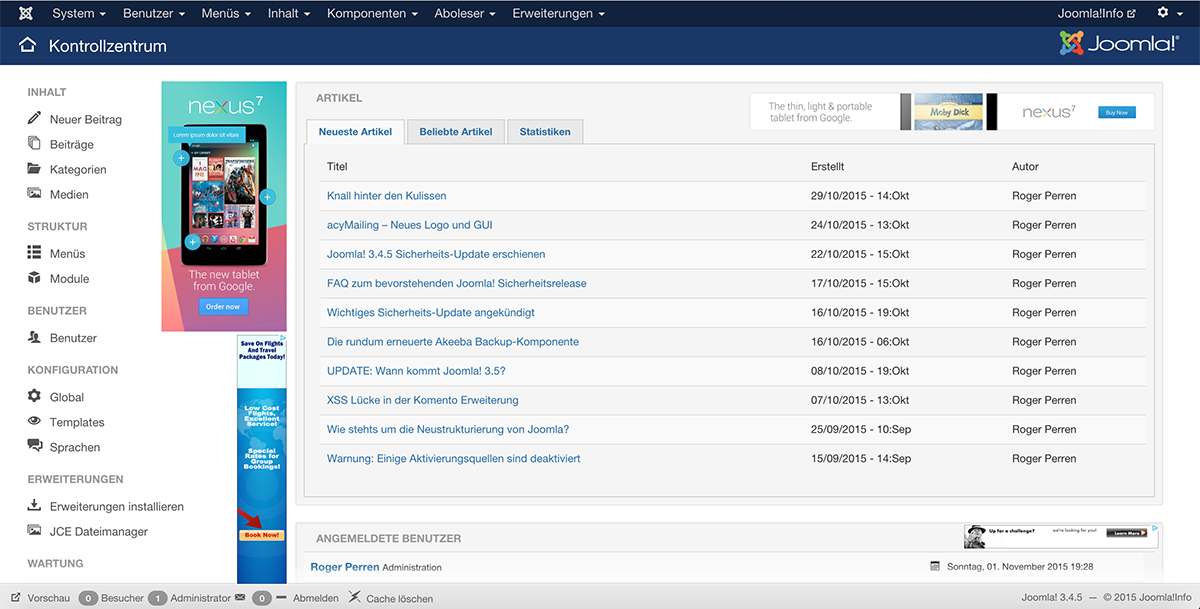Open Warnung: Einige Aktivierungsquellen article

tap(454, 458)
